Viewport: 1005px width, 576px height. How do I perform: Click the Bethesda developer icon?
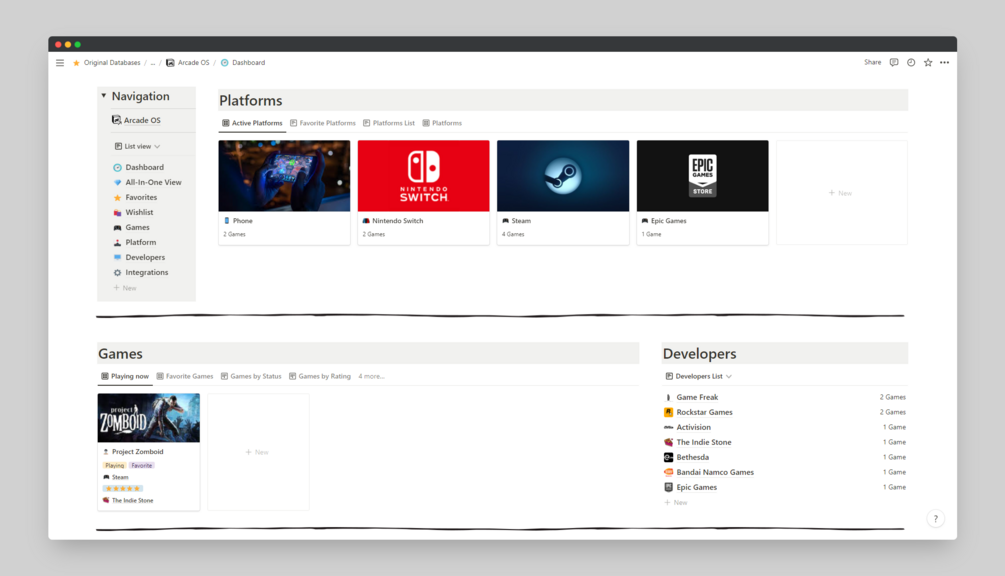tap(669, 457)
